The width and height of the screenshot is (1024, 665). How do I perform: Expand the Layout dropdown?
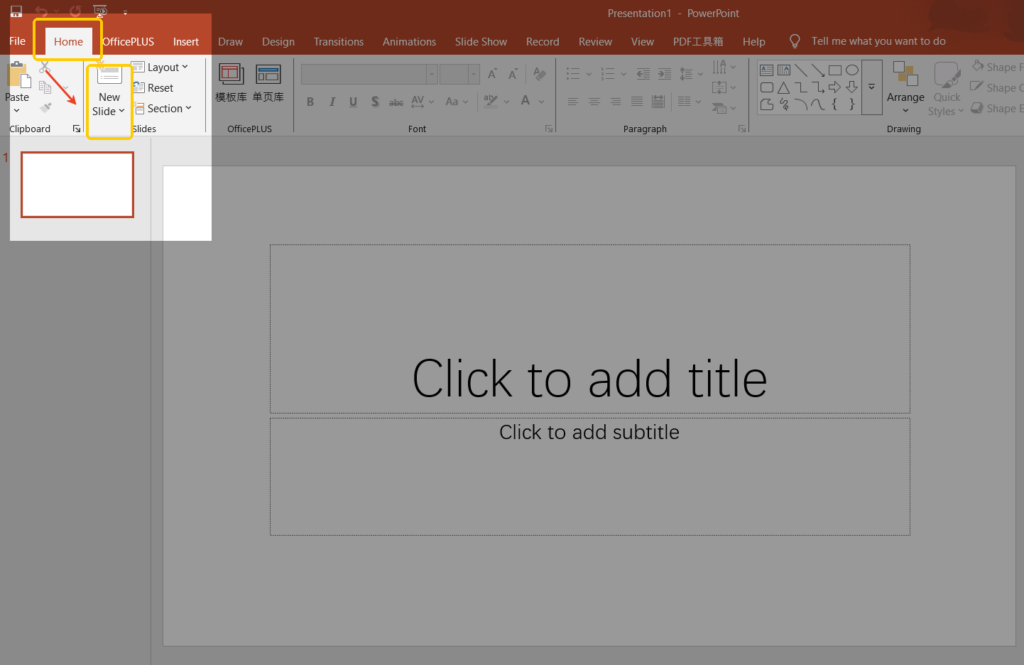[161, 67]
